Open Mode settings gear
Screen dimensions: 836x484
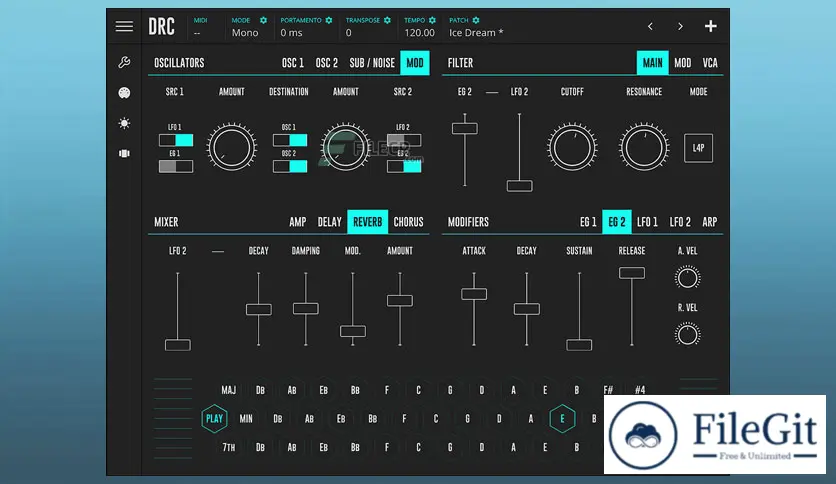pyautogui.click(x=263, y=20)
